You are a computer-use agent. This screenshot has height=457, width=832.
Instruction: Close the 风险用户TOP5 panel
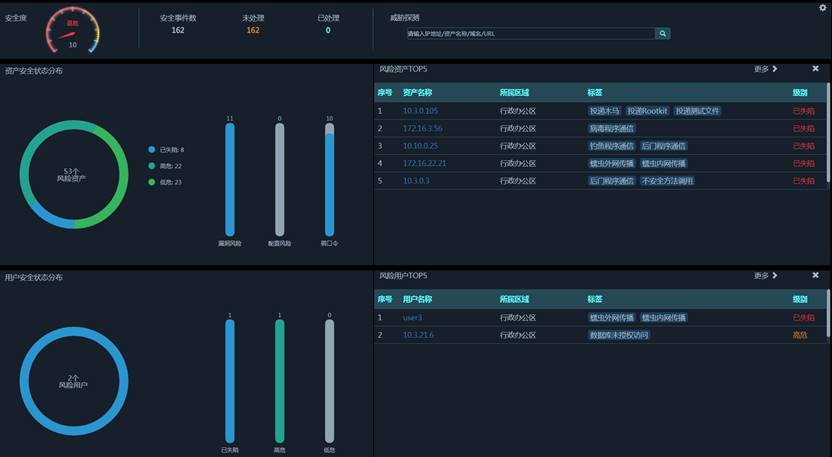(815, 275)
